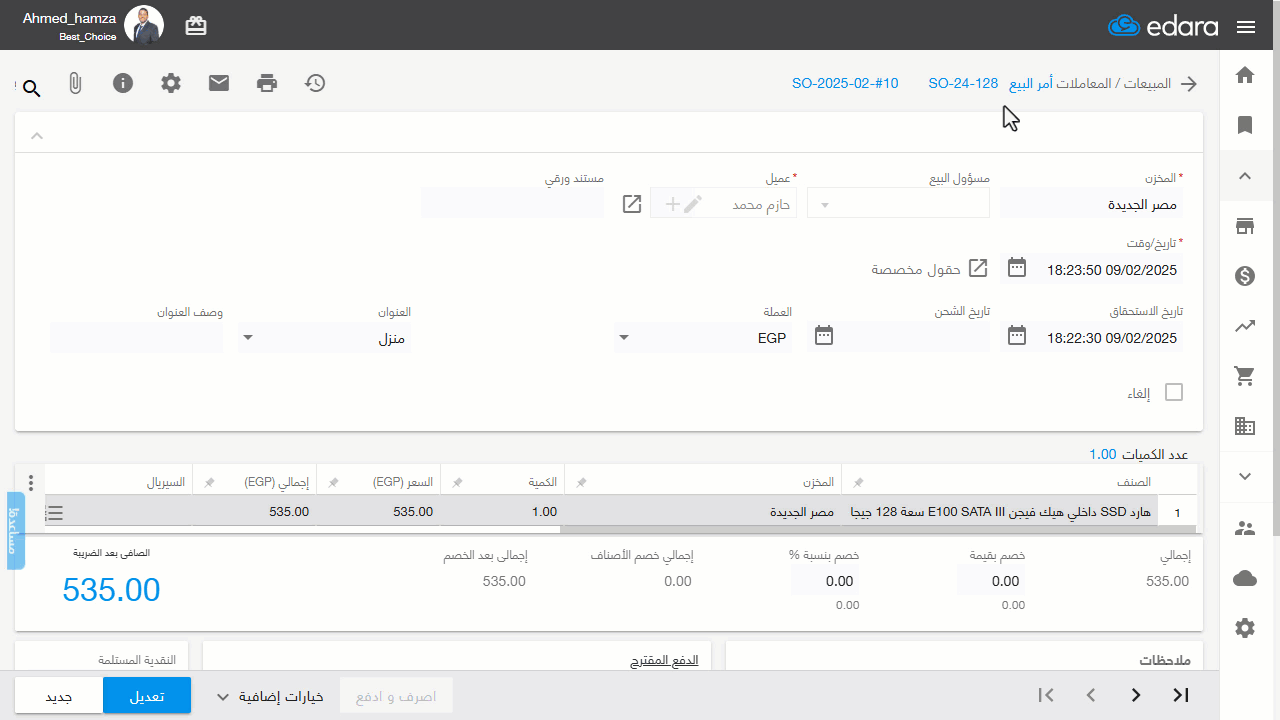Viewport: 1280px width, 720px height.
Task: Open the shopping cart purchasing icon
Action: click(1245, 376)
